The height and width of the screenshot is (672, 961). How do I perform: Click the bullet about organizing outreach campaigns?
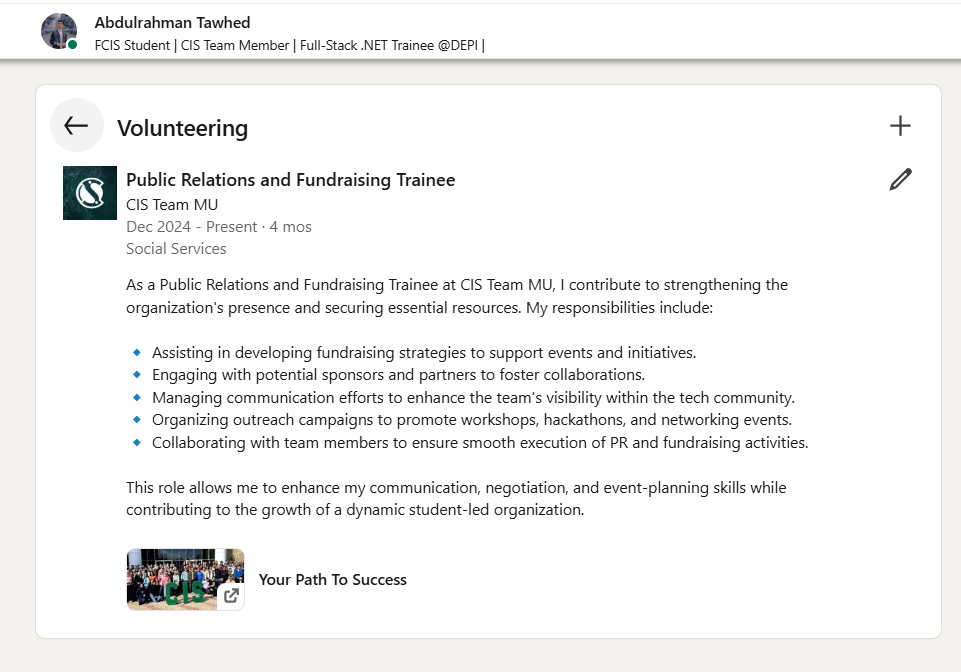click(x=472, y=420)
